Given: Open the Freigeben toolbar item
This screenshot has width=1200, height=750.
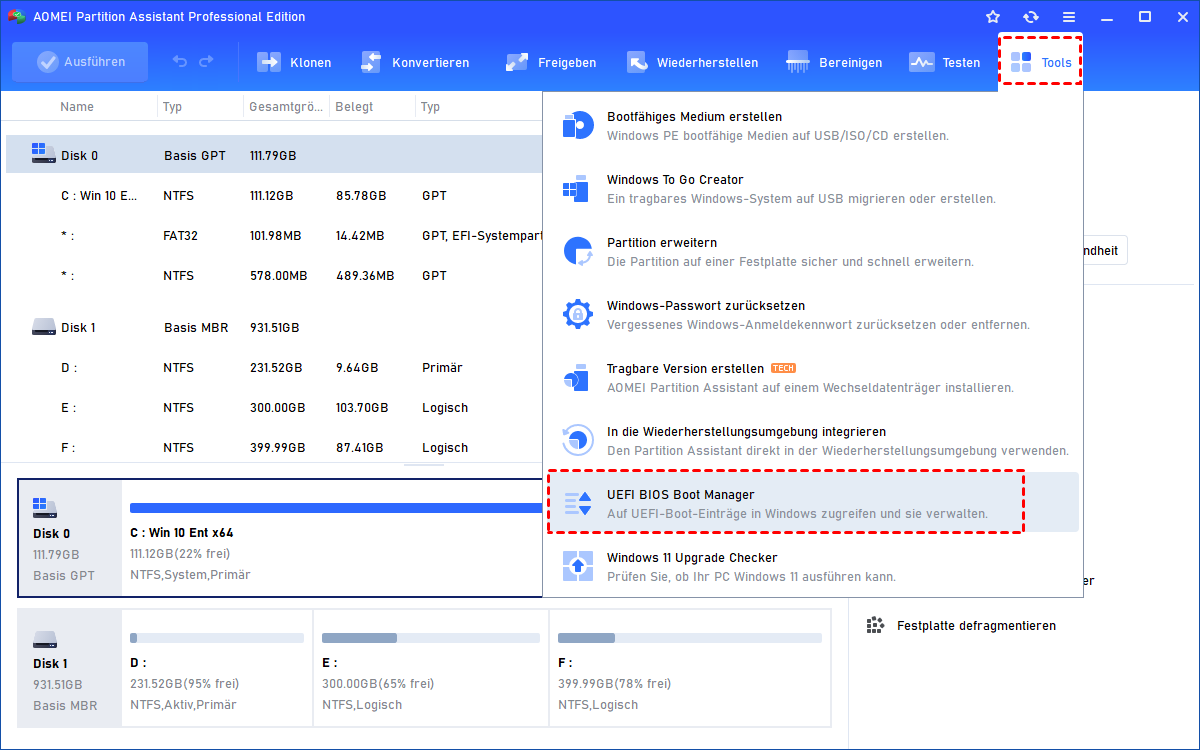Looking at the screenshot, I should (550, 62).
